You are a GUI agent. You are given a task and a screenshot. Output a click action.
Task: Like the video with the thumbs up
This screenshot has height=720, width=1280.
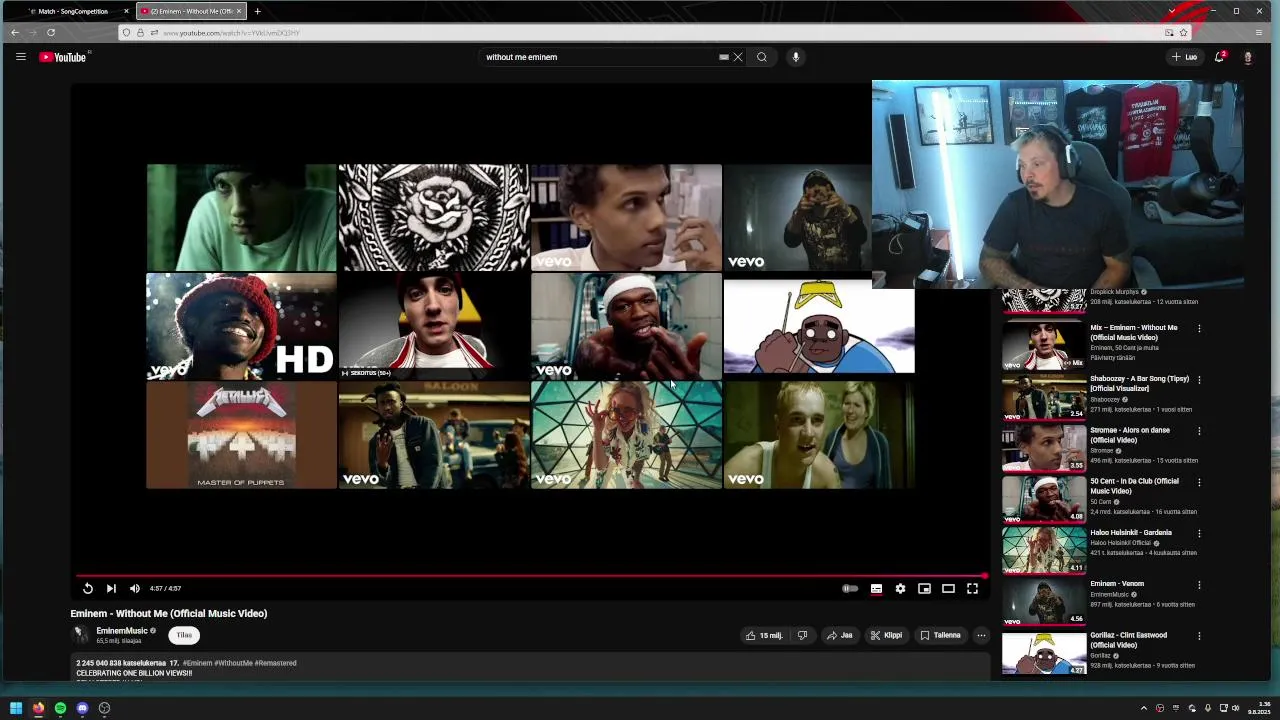coord(765,635)
